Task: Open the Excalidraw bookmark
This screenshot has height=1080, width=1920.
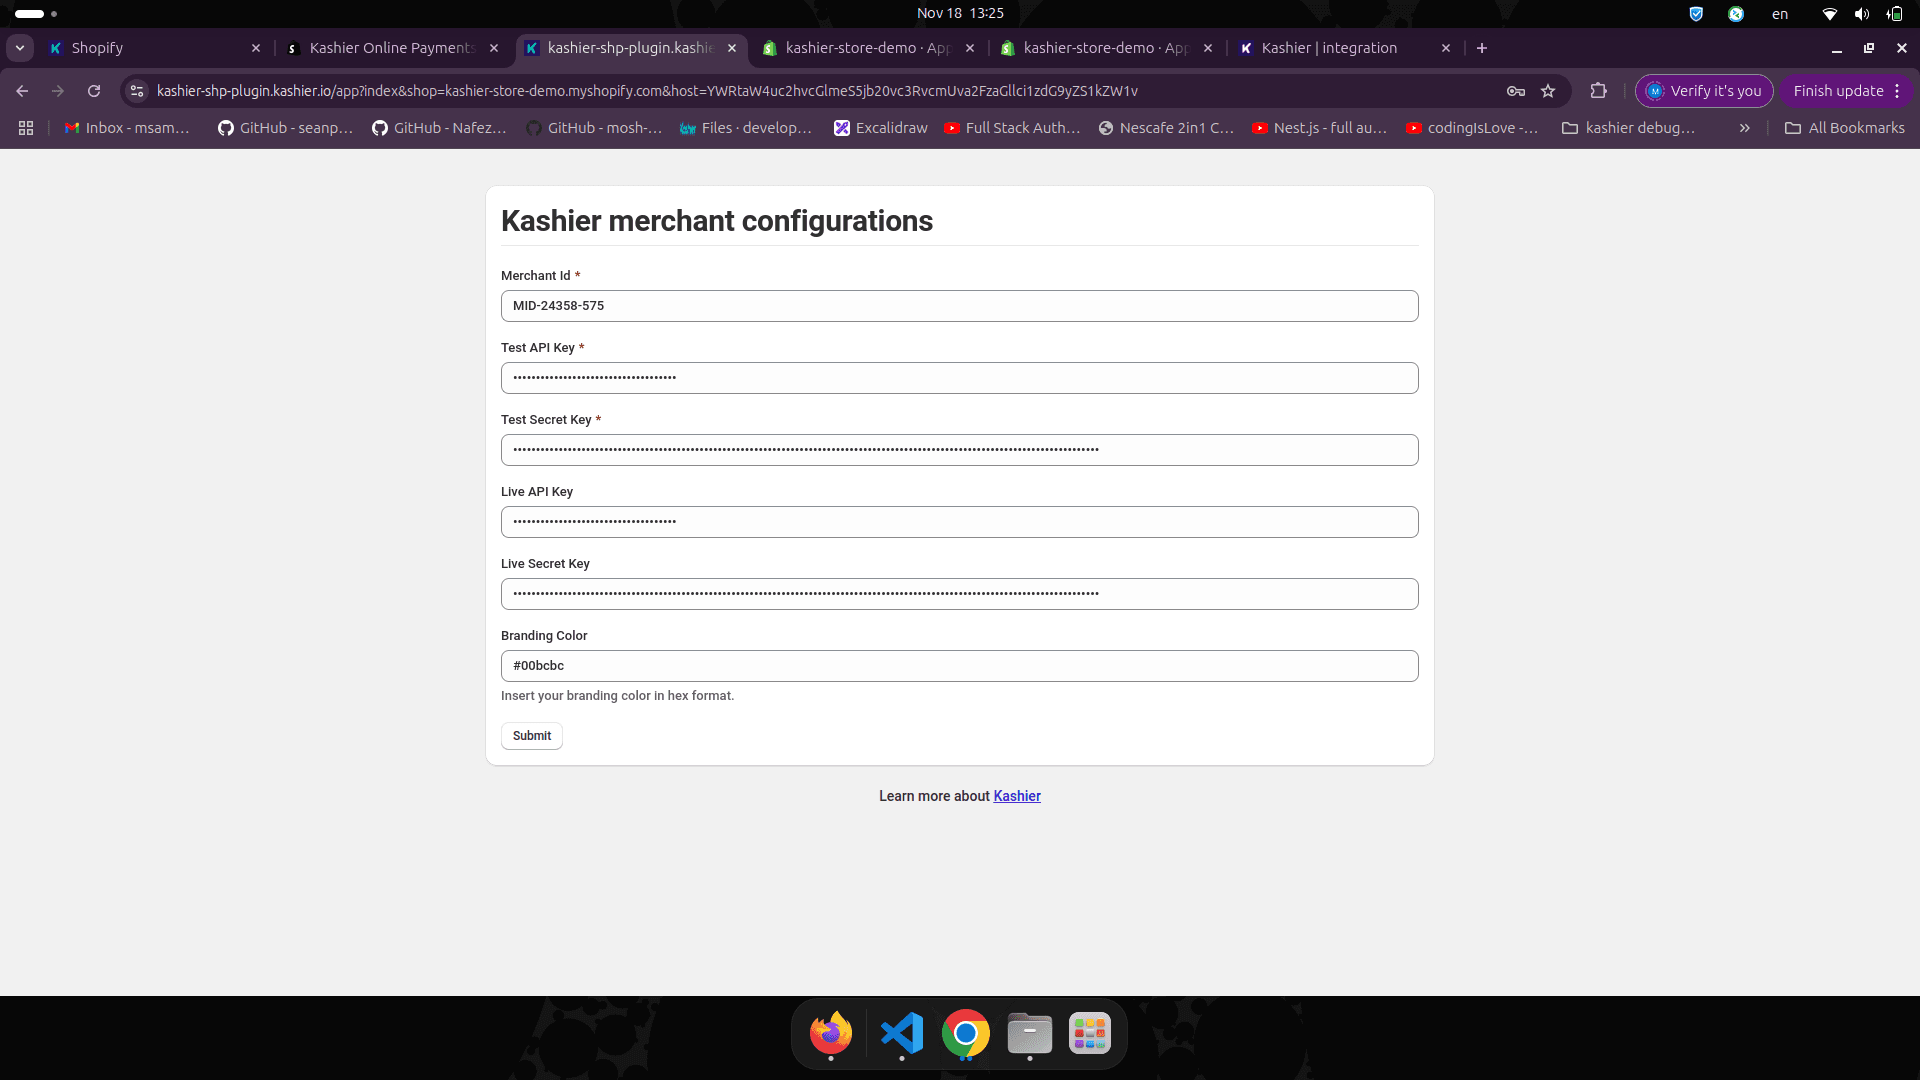Action: coord(881,128)
